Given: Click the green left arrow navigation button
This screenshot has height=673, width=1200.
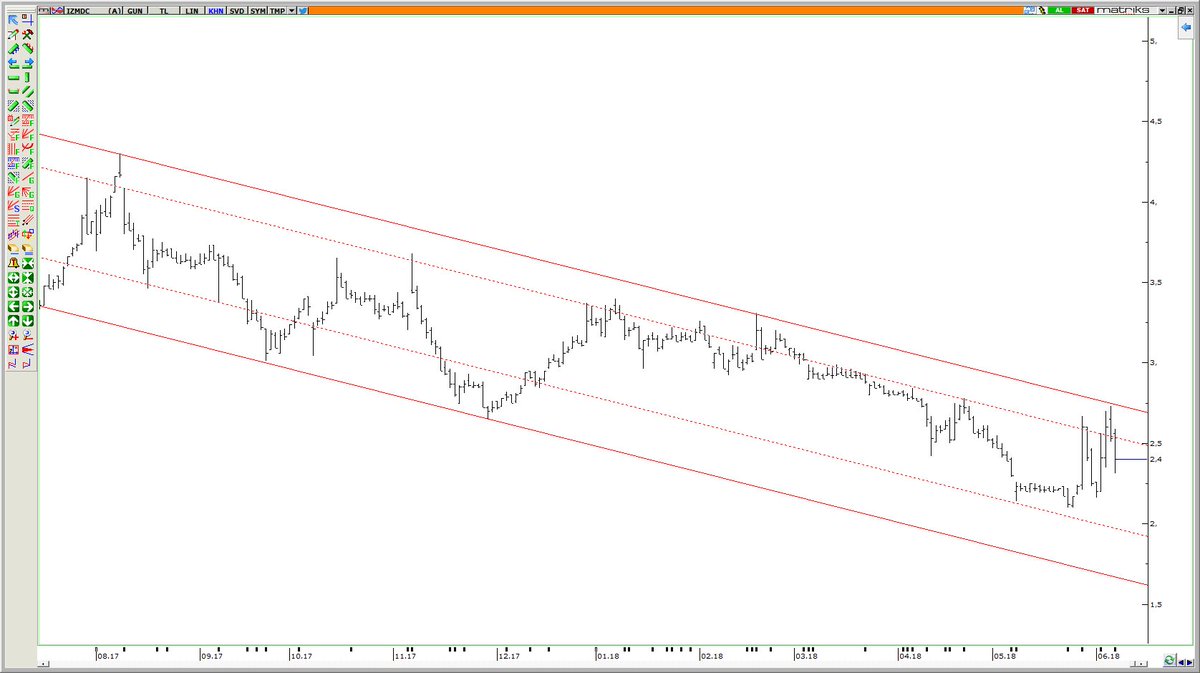Looking at the screenshot, I should (13, 305).
